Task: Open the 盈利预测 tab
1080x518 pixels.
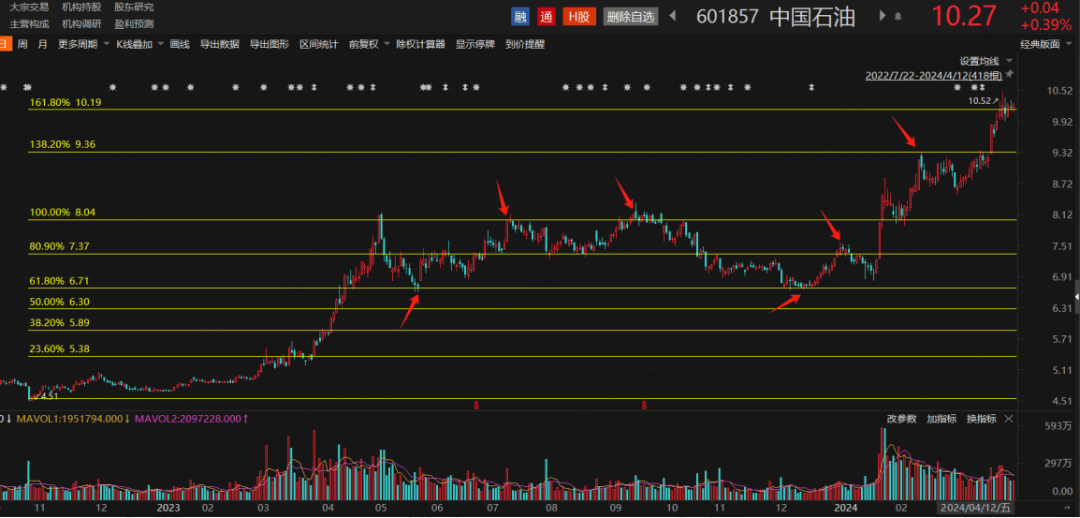Action: pos(134,23)
